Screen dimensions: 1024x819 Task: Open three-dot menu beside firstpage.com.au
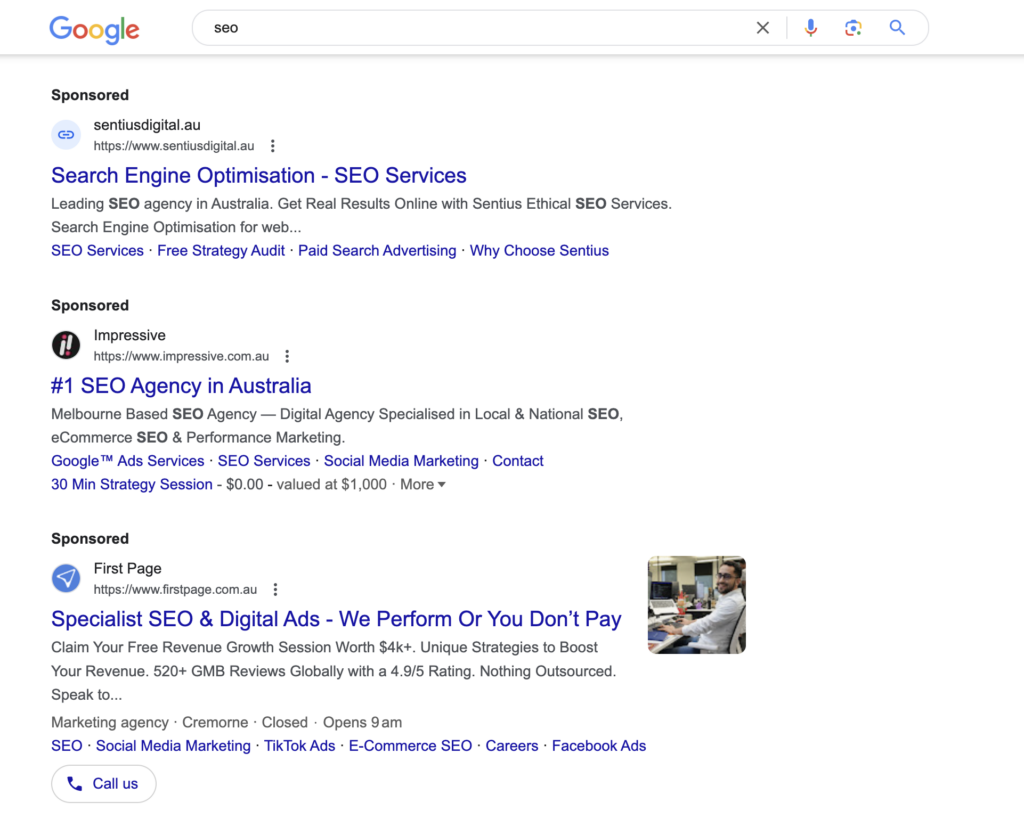click(x=275, y=590)
